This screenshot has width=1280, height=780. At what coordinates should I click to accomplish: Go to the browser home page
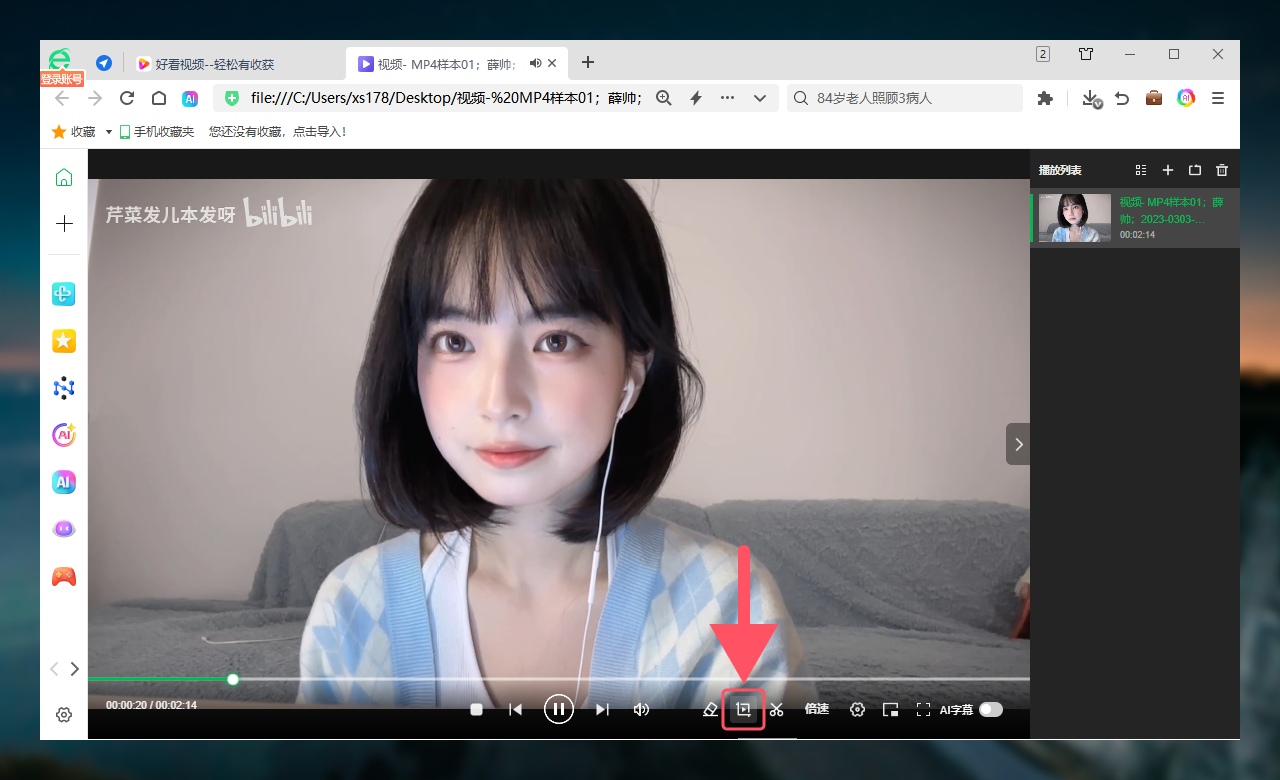158,98
